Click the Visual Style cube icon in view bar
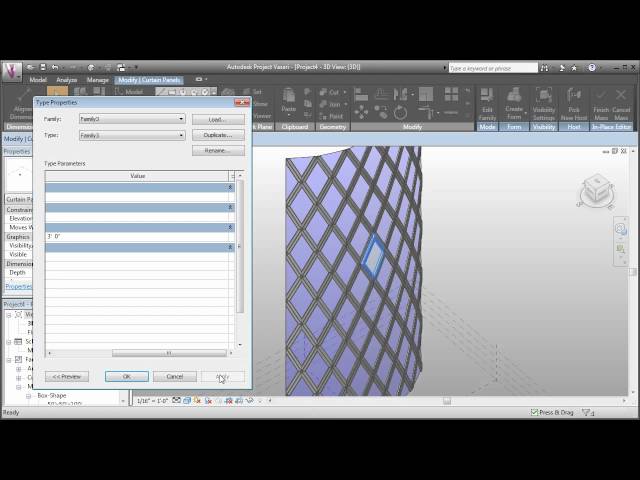 click(187, 401)
